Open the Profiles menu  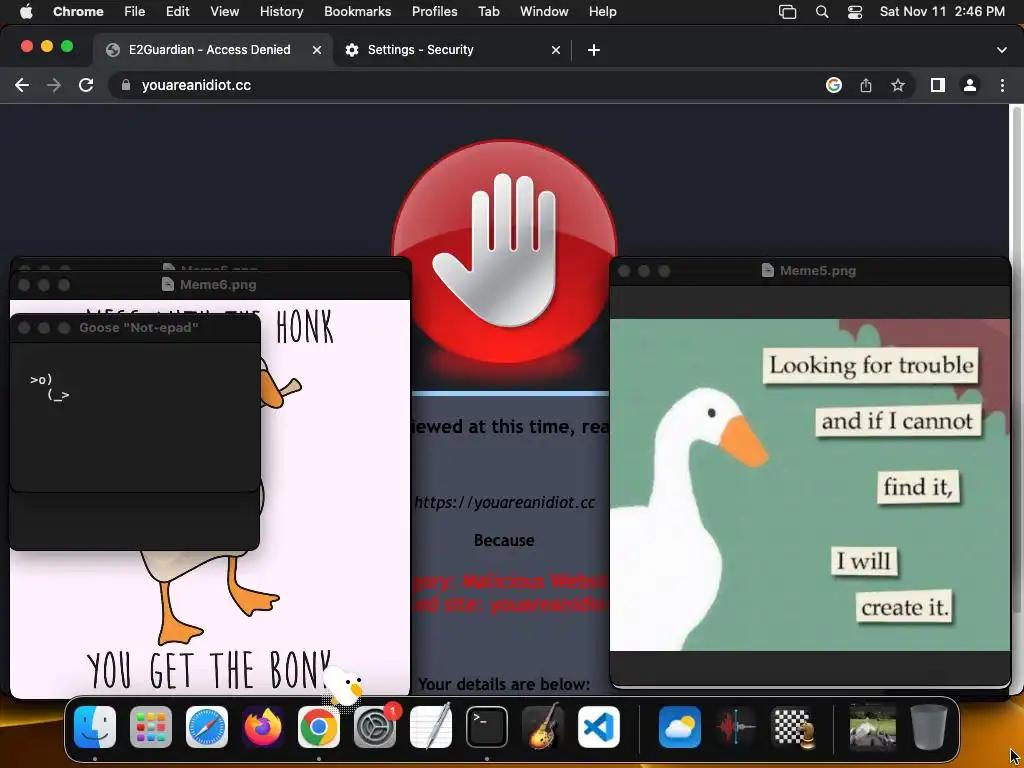point(434,12)
